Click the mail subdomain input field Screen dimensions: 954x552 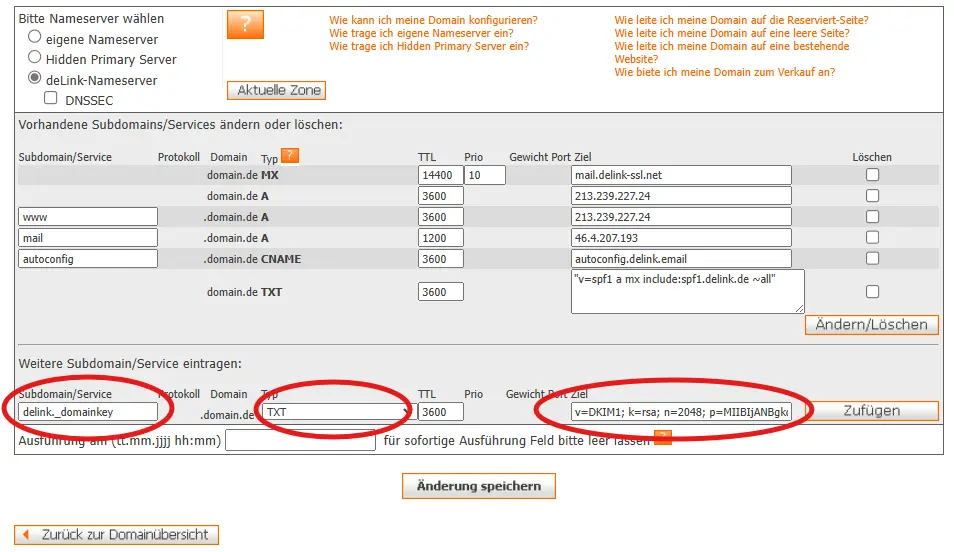click(x=88, y=238)
